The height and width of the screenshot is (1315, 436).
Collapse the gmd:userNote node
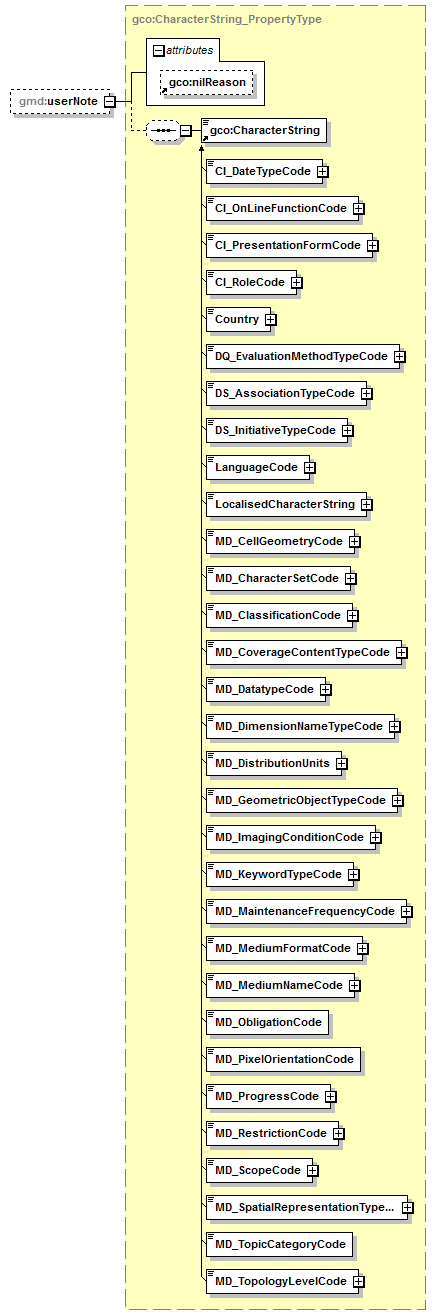tap(110, 101)
